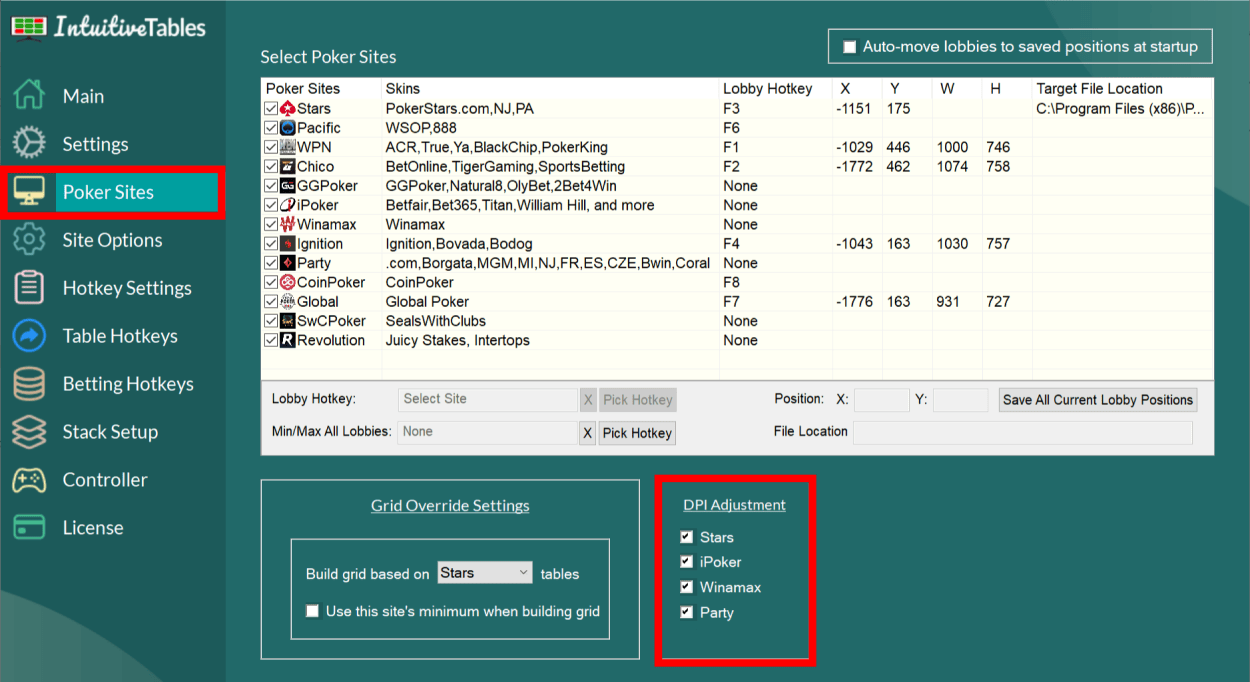Click the GGPoker site logo icon
This screenshot has width=1250, height=682.
(288, 186)
